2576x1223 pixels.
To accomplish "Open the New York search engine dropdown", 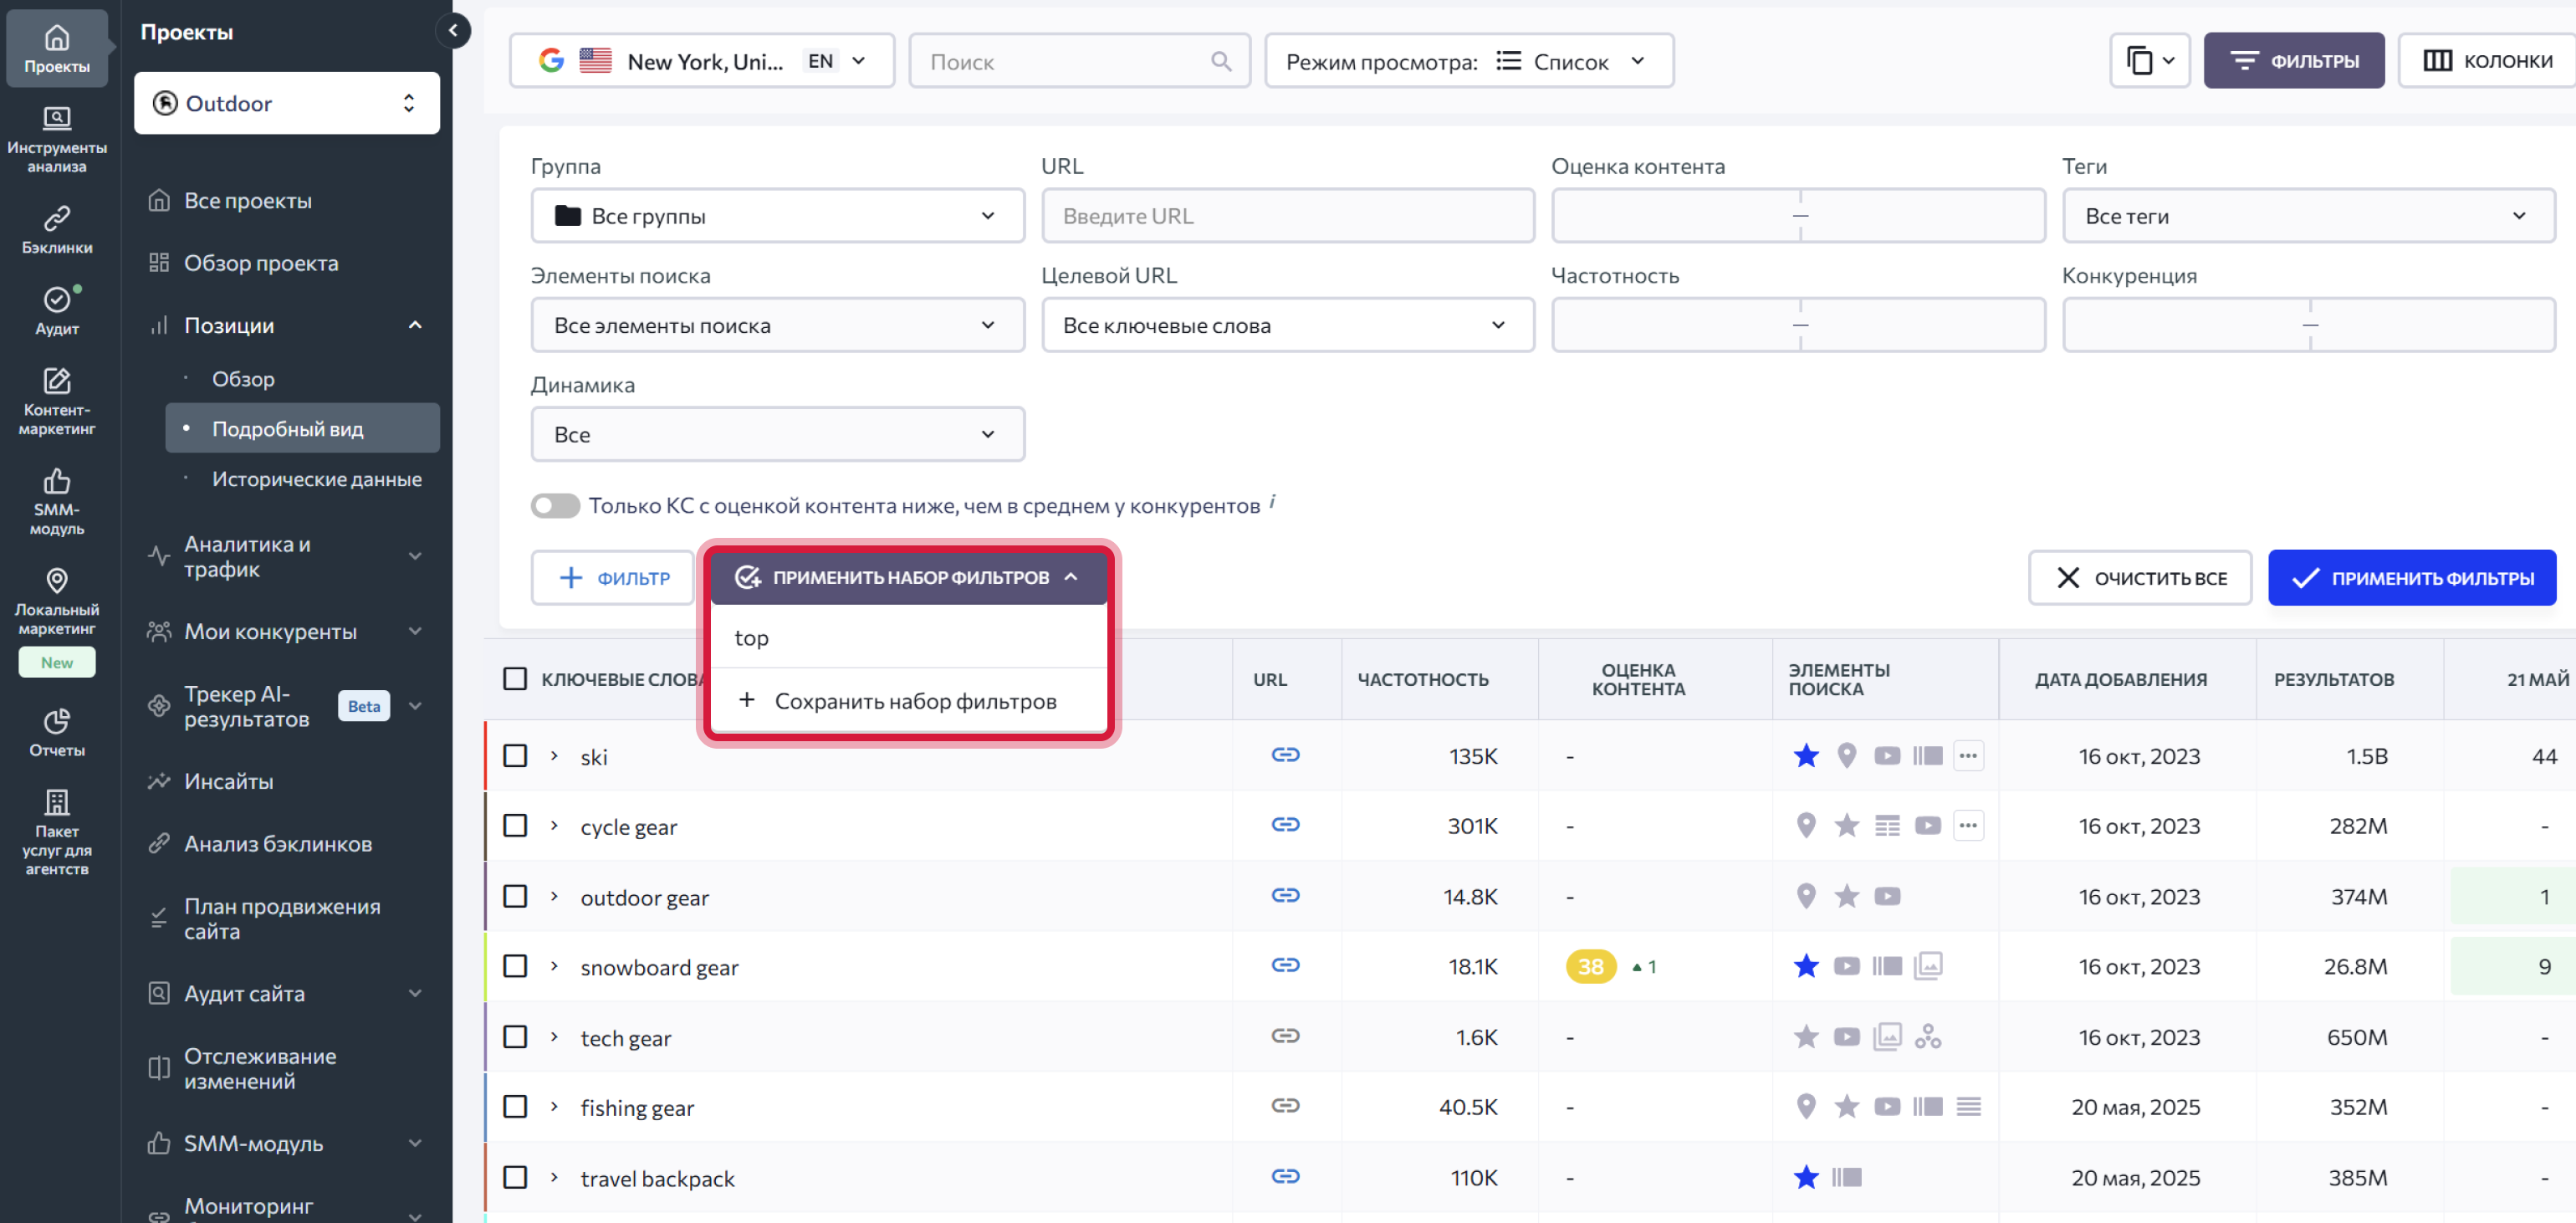I will tap(702, 61).
